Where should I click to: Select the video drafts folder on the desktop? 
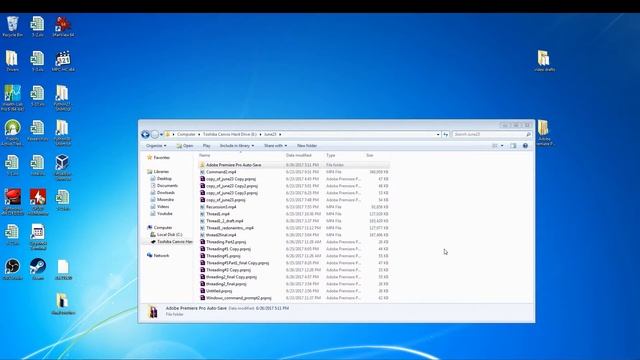click(544, 61)
